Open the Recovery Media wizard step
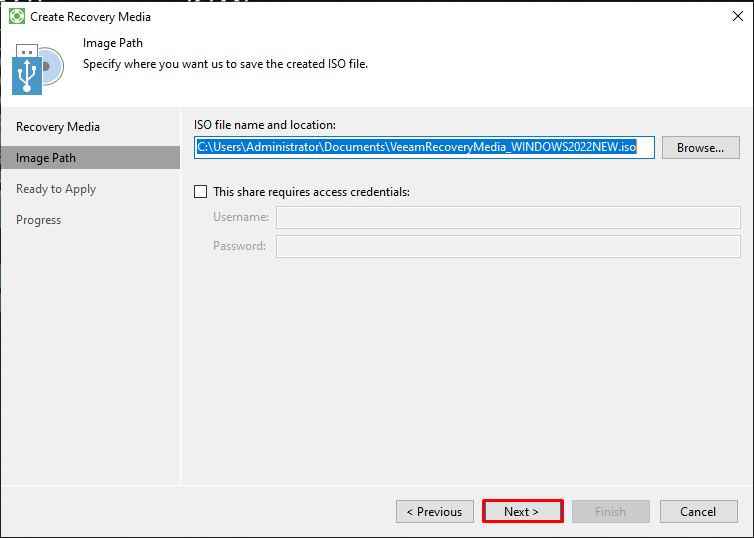 [58, 127]
